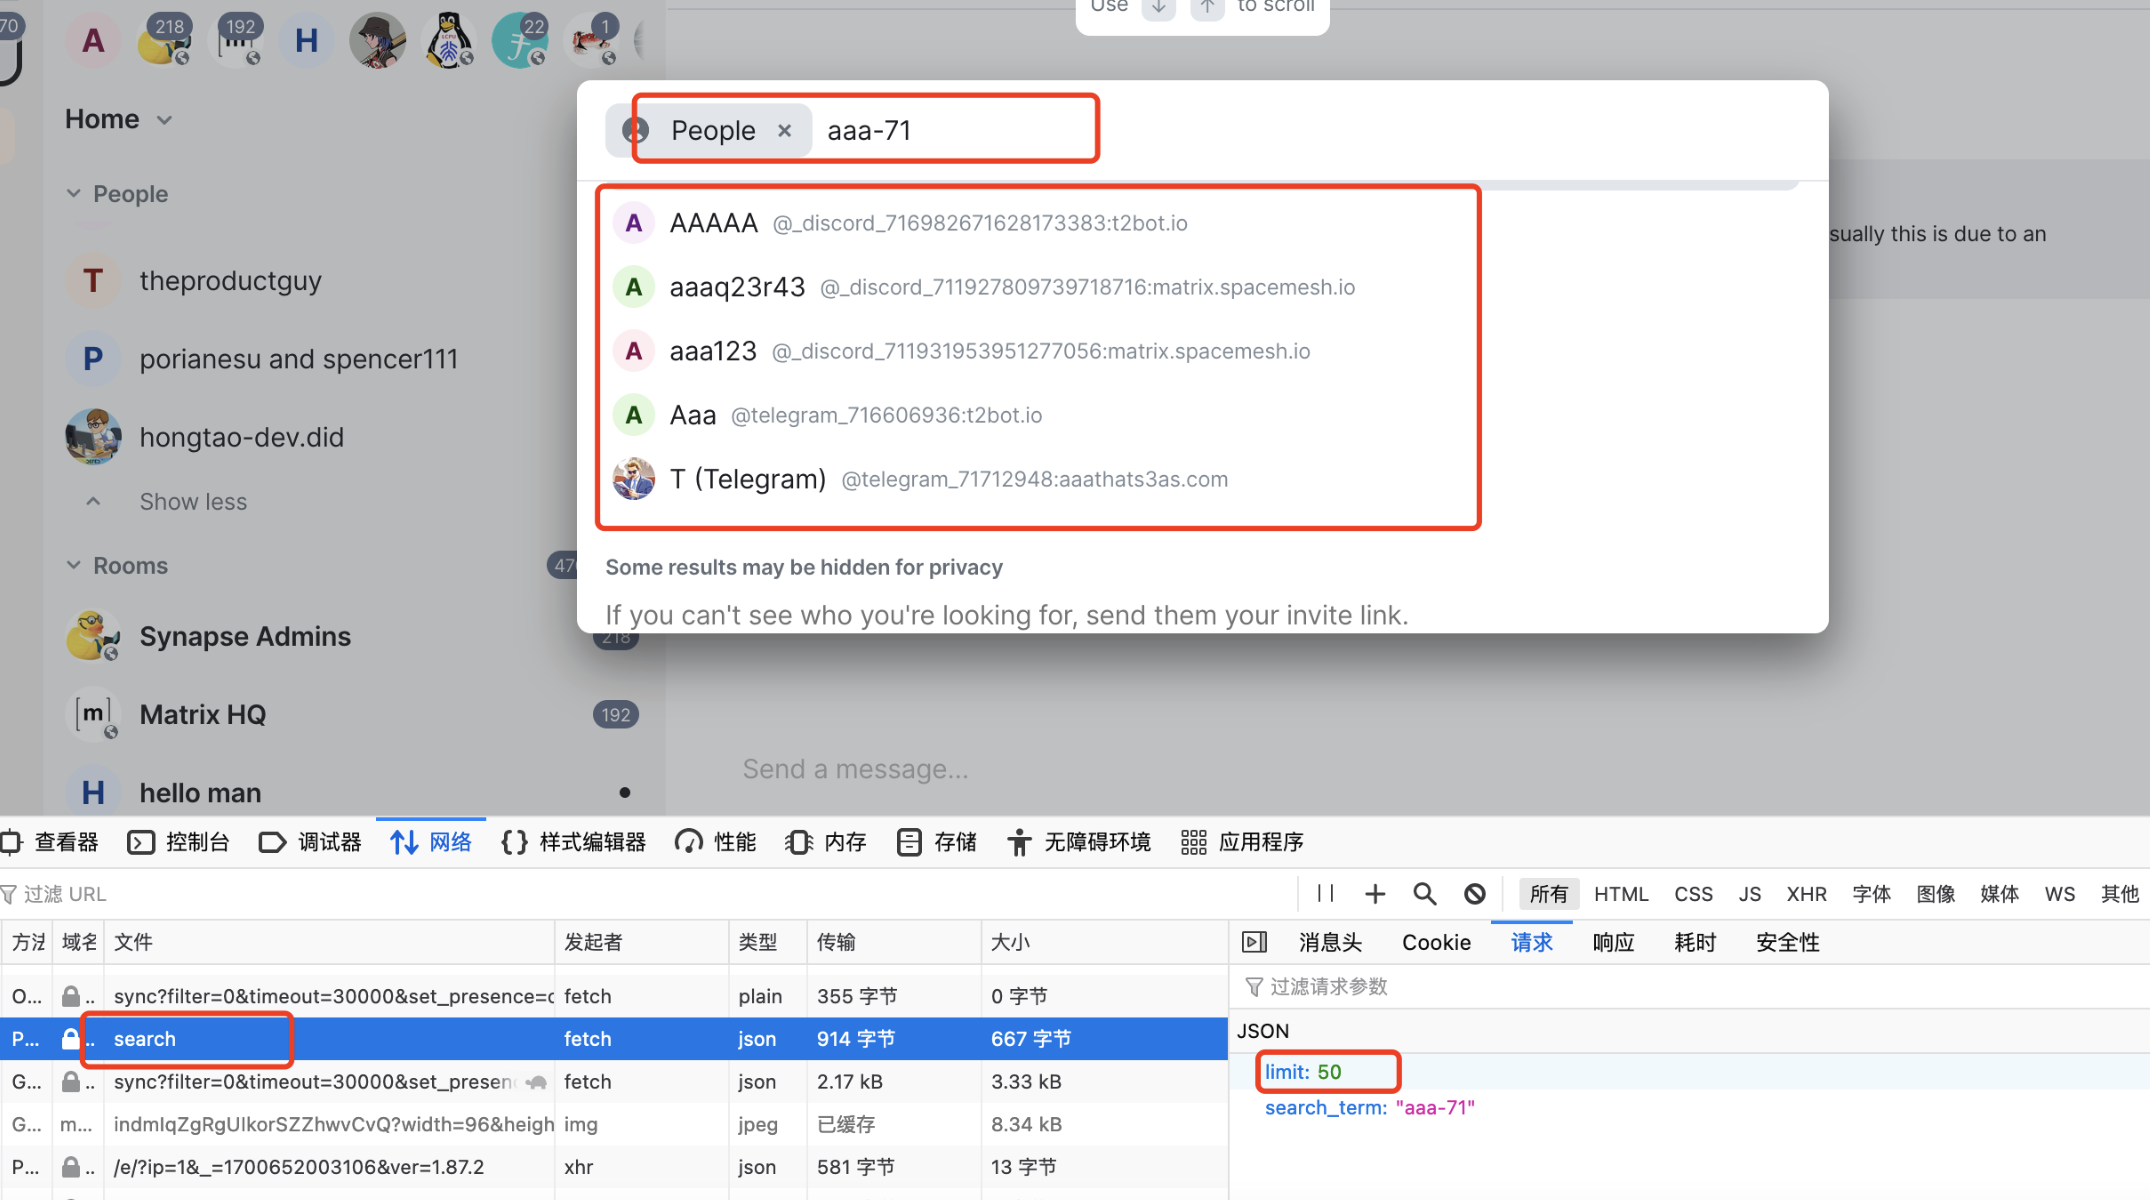Switch to the XHR network filter tab
The height and width of the screenshot is (1200, 2150).
pyautogui.click(x=1807, y=893)
